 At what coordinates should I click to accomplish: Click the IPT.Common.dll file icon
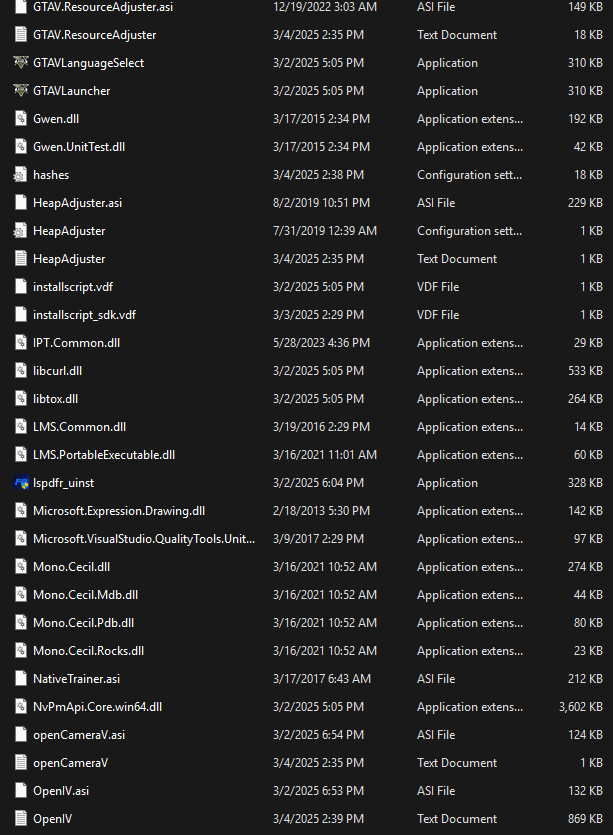(21, 343)
